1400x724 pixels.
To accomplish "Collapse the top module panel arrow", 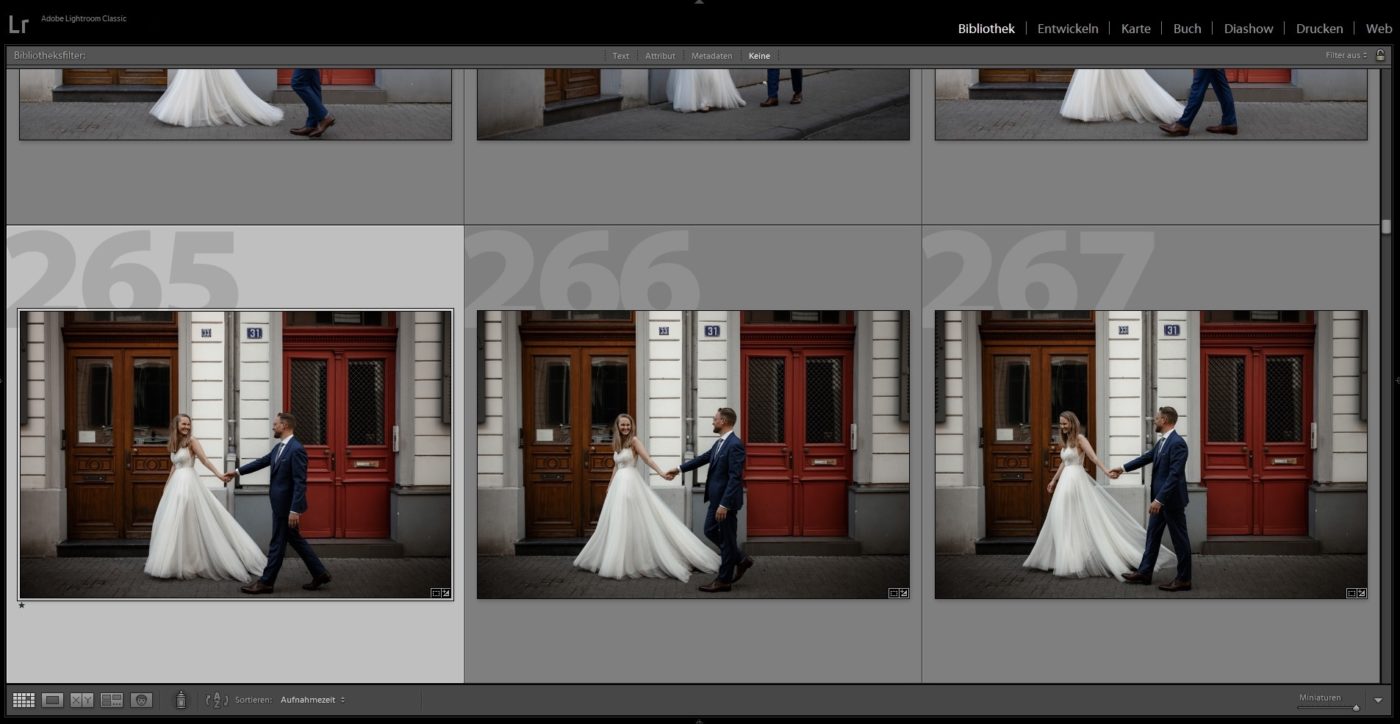I will tap(699, 3).
